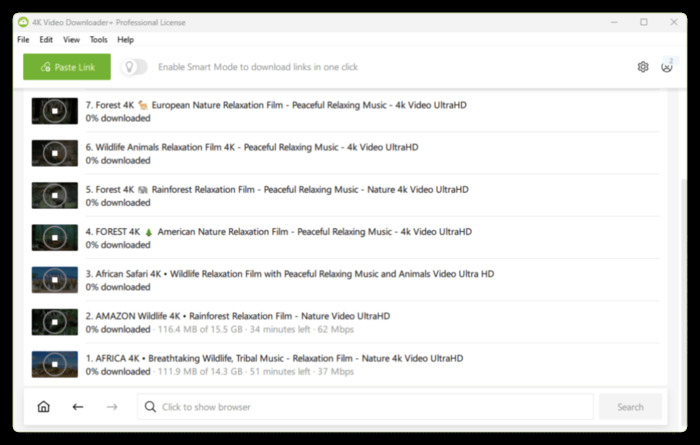Minimize the 4K Video Downloader window
The image size is (700, 445).
pyautogui.click(x=614, y=22)
